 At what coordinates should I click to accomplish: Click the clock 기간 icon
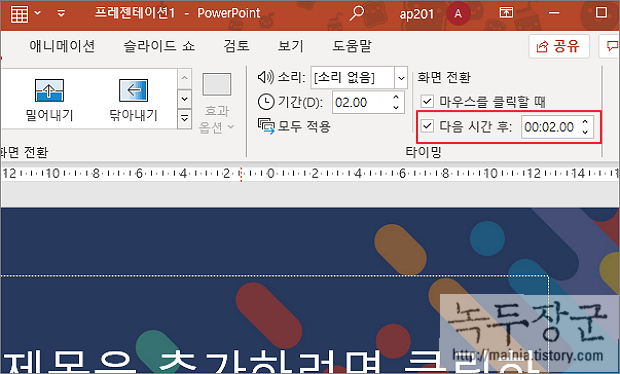tap(266, 102)
